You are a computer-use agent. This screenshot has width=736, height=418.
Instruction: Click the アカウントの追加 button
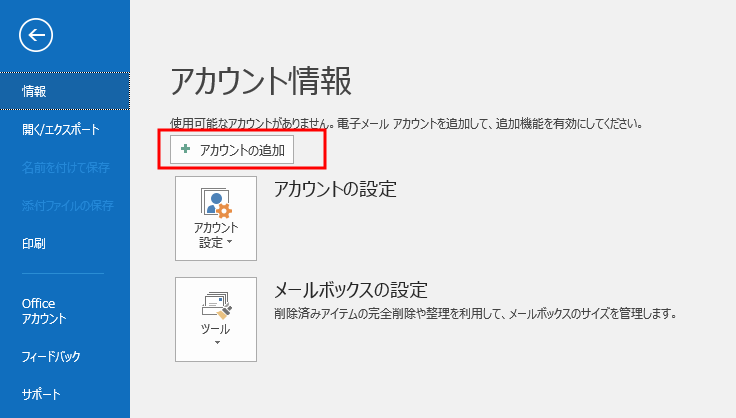(232, 150)
